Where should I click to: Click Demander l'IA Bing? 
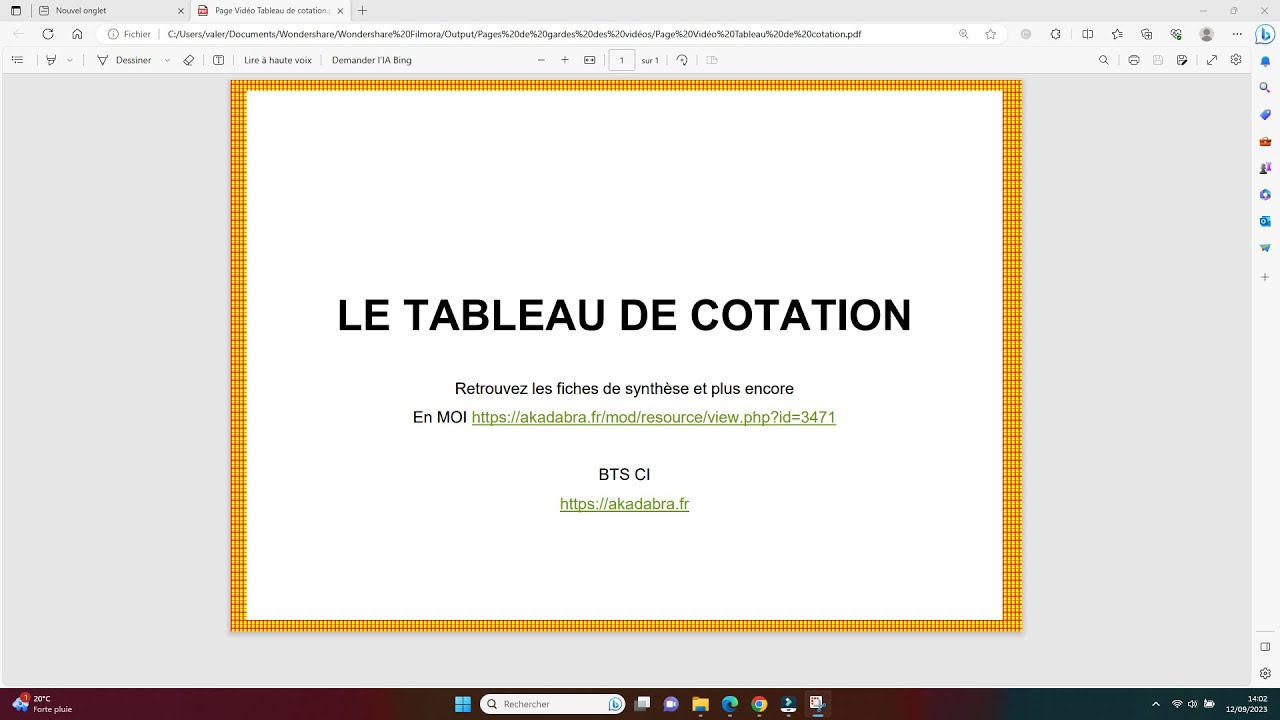click(372, 60)
